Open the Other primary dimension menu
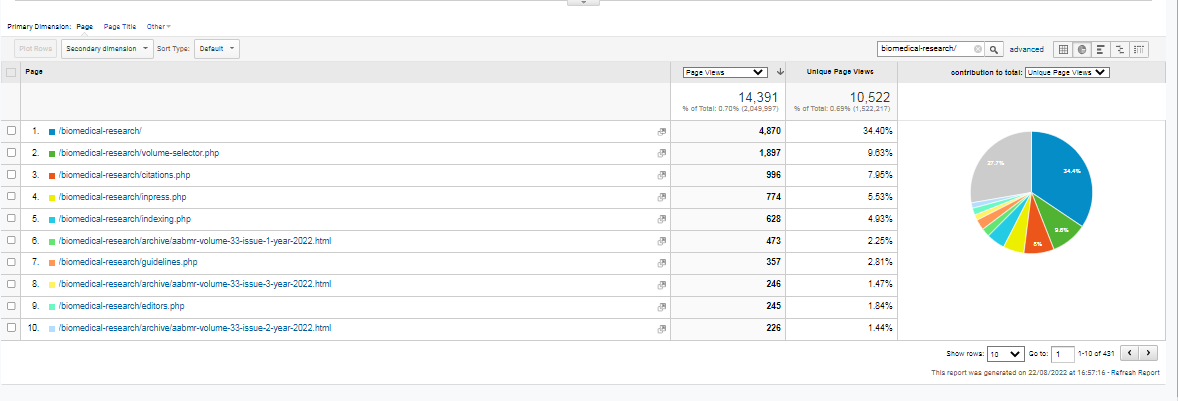The width and height of the screenshot is (1178, 401). [x=158, y=26]
